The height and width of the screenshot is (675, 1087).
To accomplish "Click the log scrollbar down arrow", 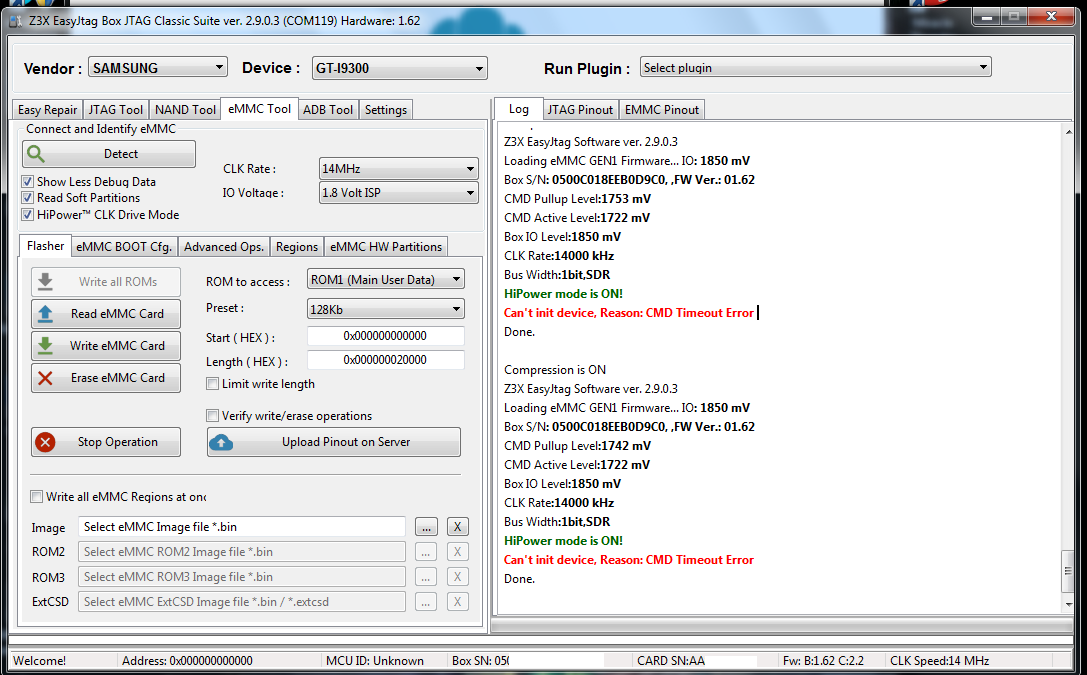I will click(x=1068, y=605).
